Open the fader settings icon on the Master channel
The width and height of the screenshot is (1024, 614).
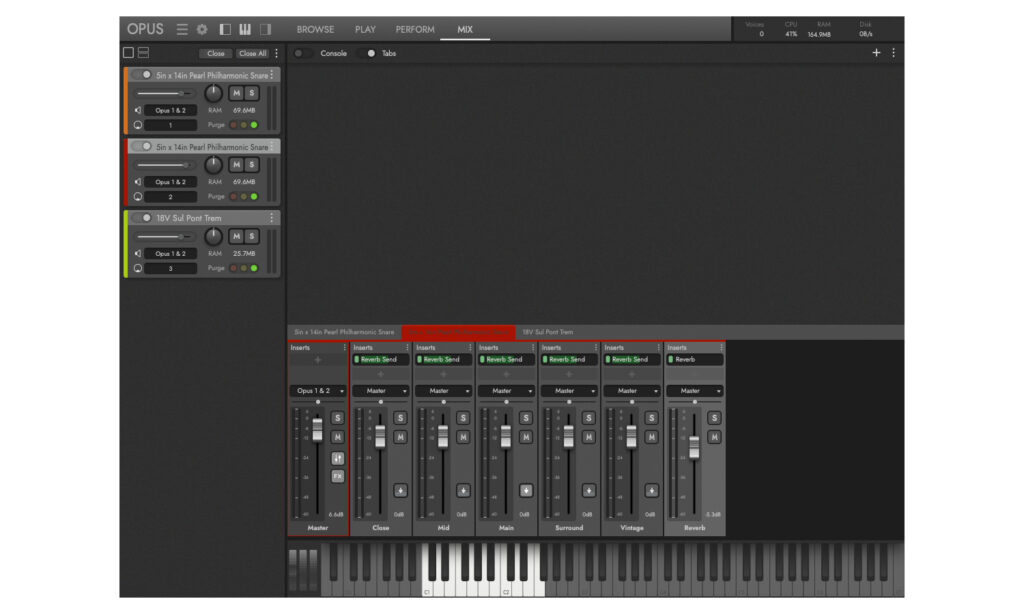coord(338,458)
